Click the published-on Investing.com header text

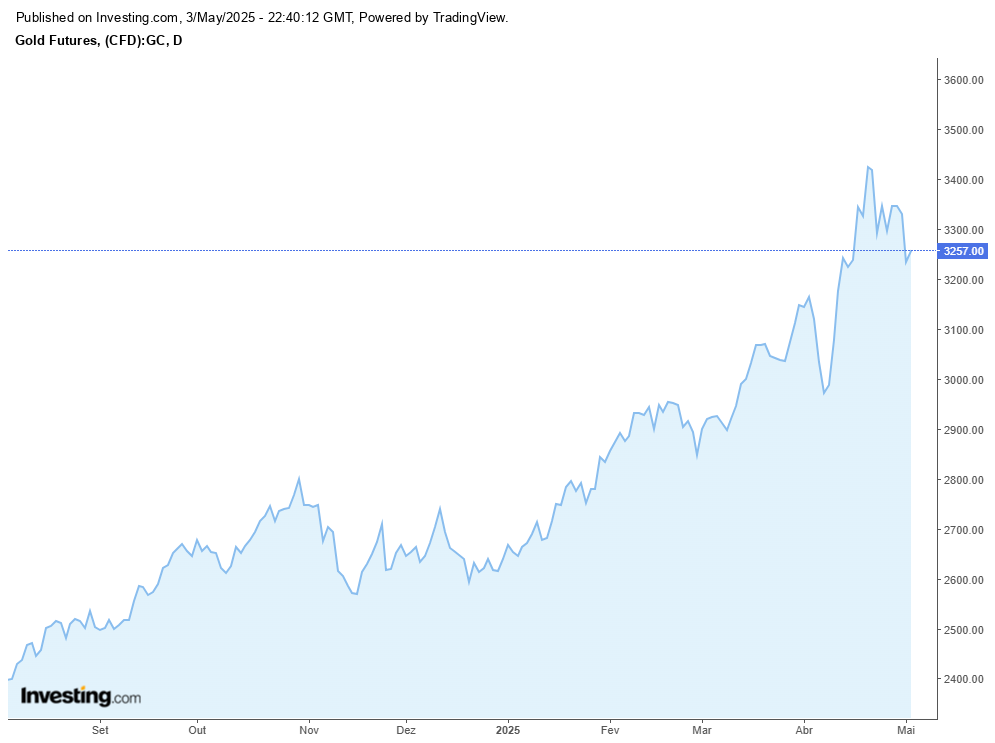[263, 18]
